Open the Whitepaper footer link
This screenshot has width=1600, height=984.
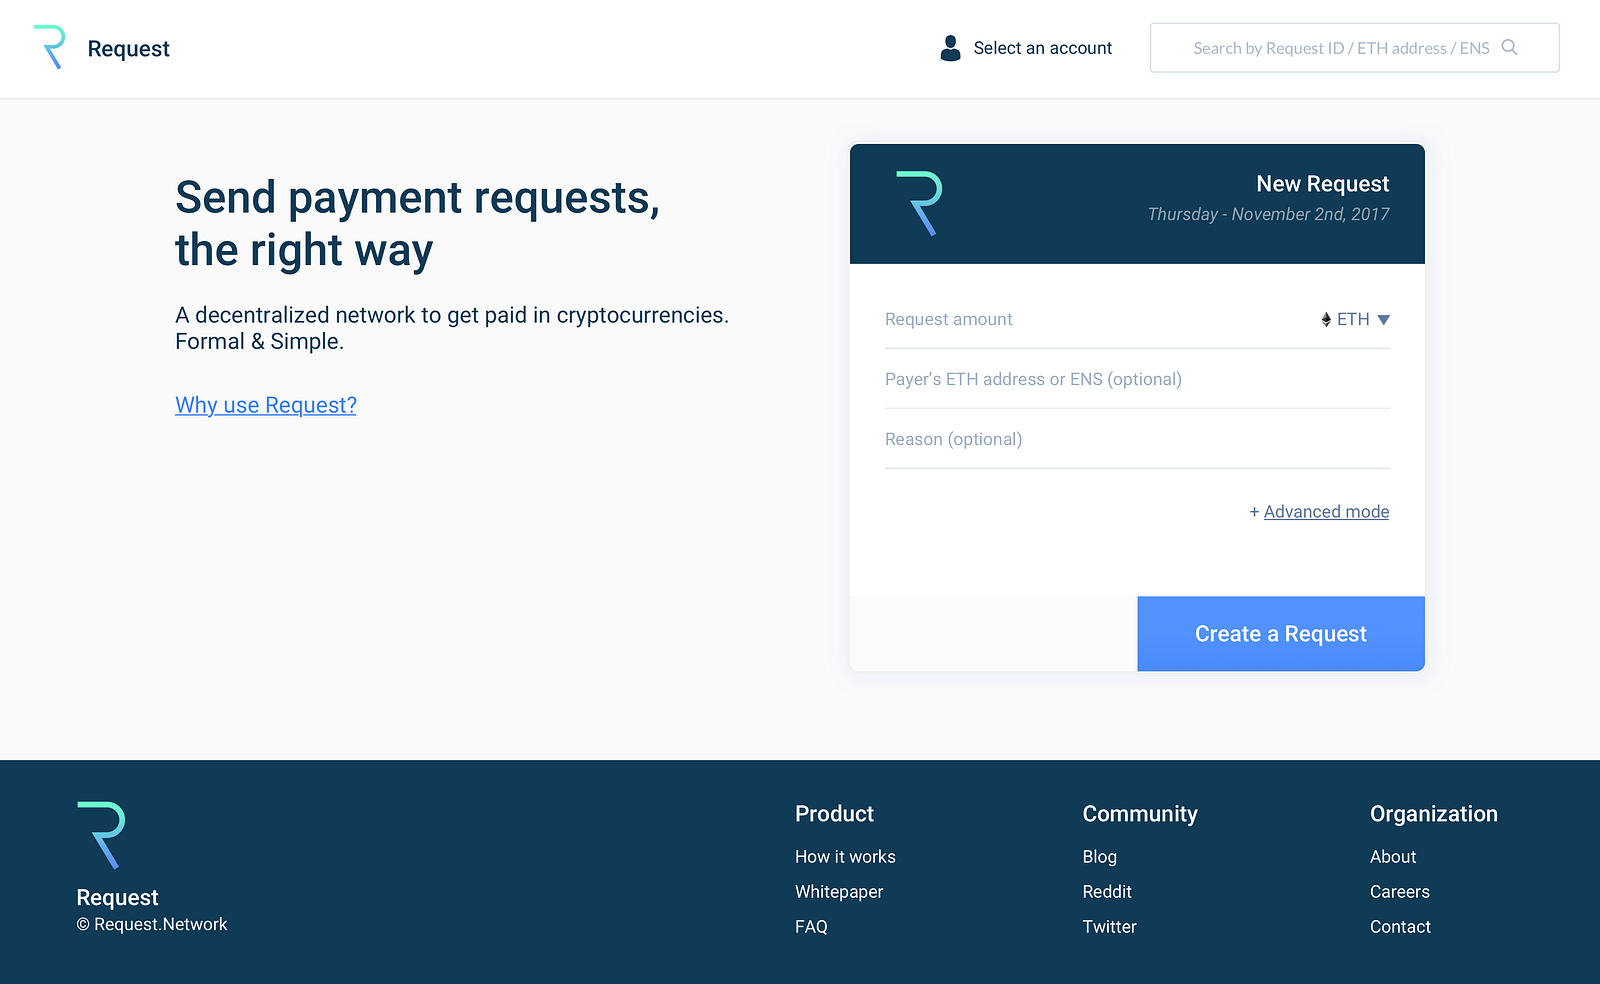(x=839, y=892)
